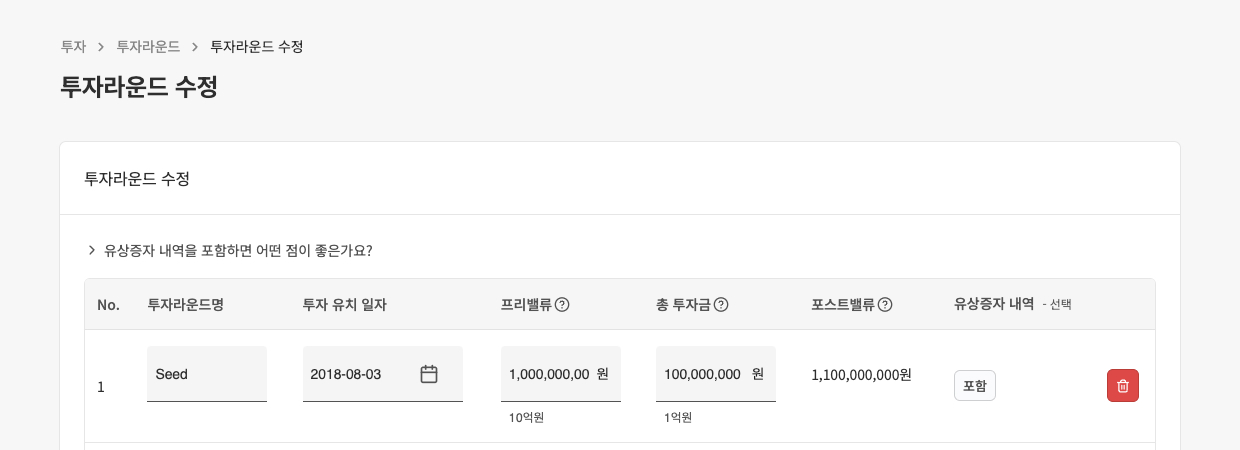Click the current 투자라운드 수정 breadcrumb item
Viewport: 1240px width, 450px height.
257,47
